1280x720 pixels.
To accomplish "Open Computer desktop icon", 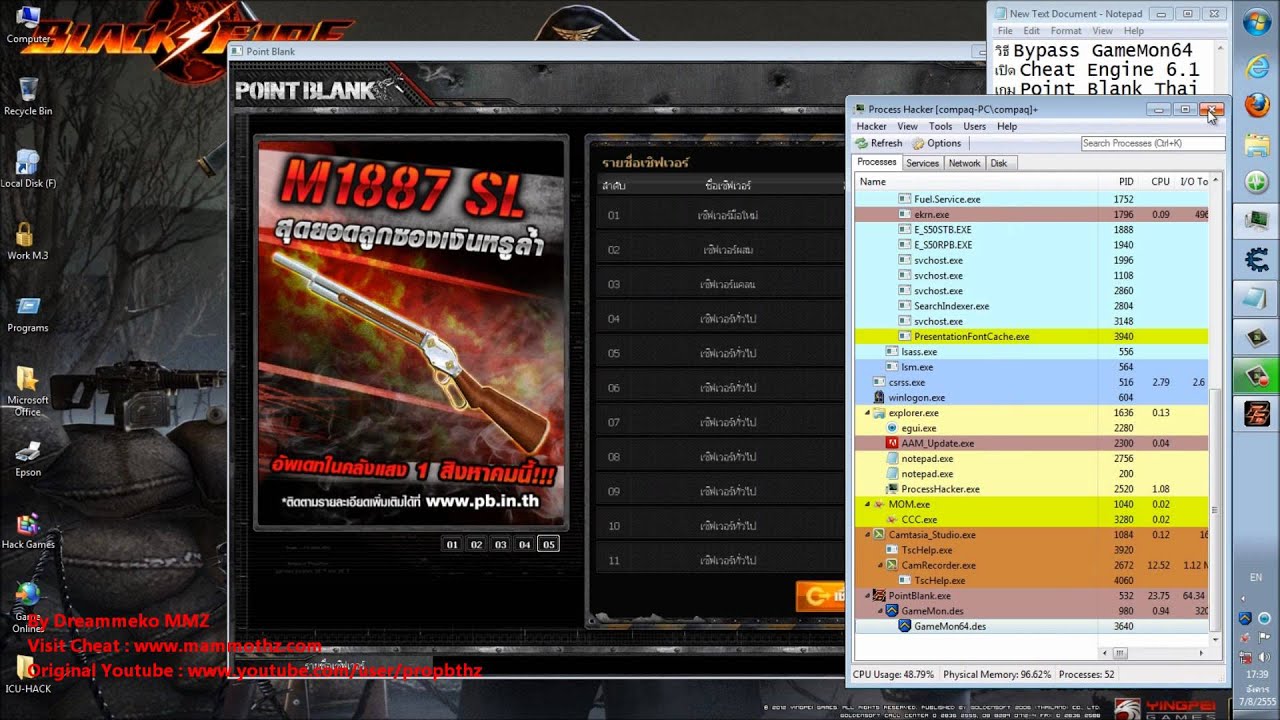I will tap(28, 22).
